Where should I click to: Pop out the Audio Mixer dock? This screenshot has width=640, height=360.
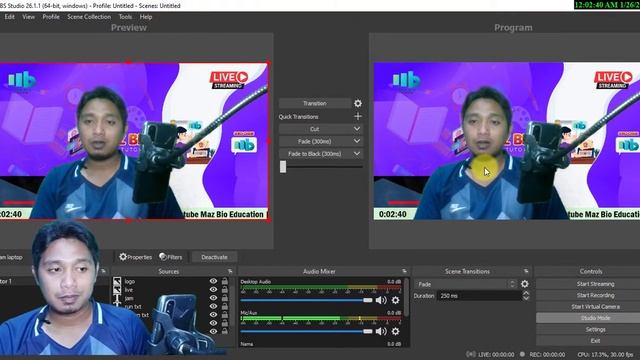[x=404, y=271]
